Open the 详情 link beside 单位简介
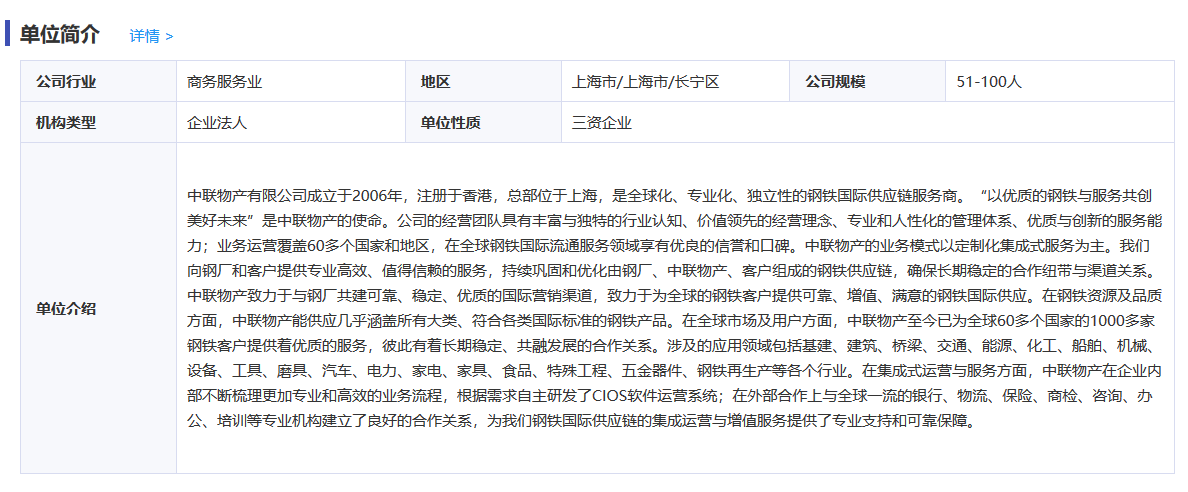The image size is (1188, 492). [151, 36]
